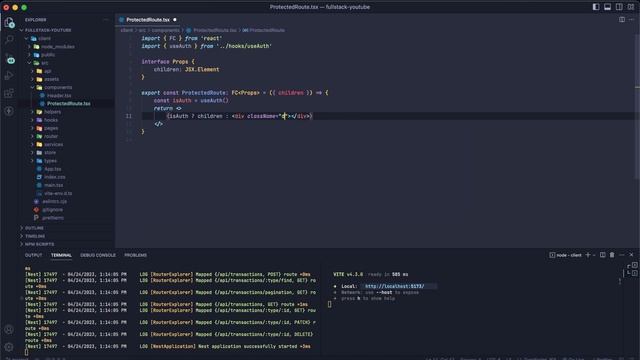Collapse the src folder
This screenshot has width=640, height=360.
point(44,63)
